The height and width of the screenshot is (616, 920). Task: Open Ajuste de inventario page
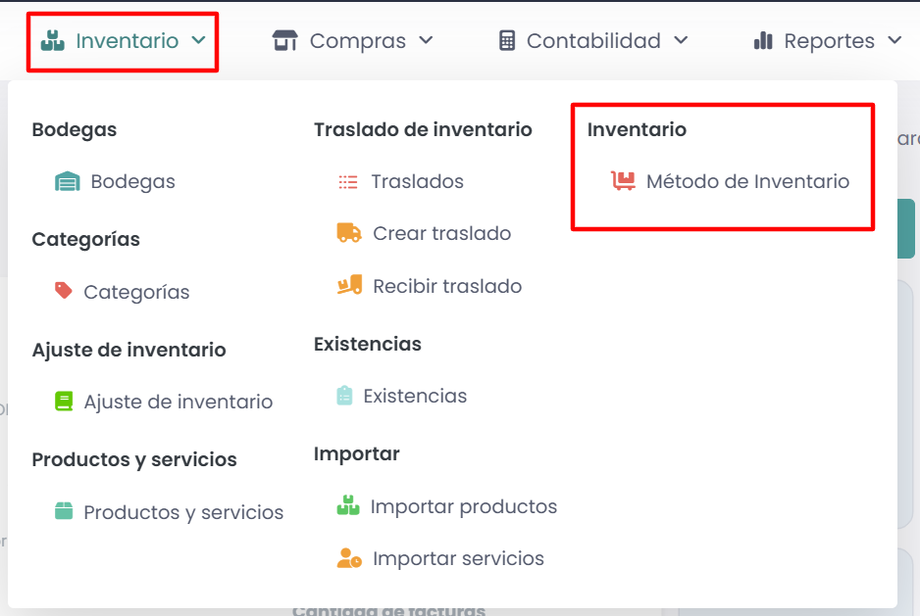[178, 402]
